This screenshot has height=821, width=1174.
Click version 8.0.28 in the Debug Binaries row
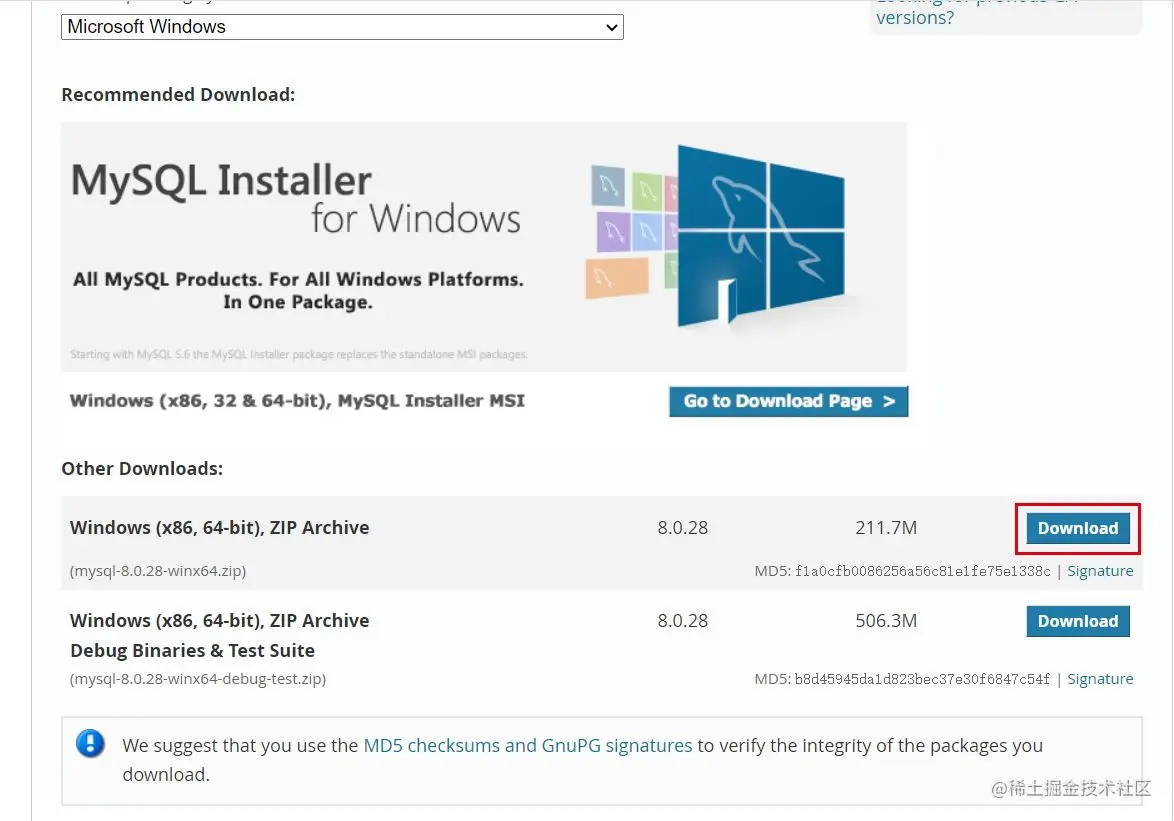pyautogui.click(x=683, y=620)
